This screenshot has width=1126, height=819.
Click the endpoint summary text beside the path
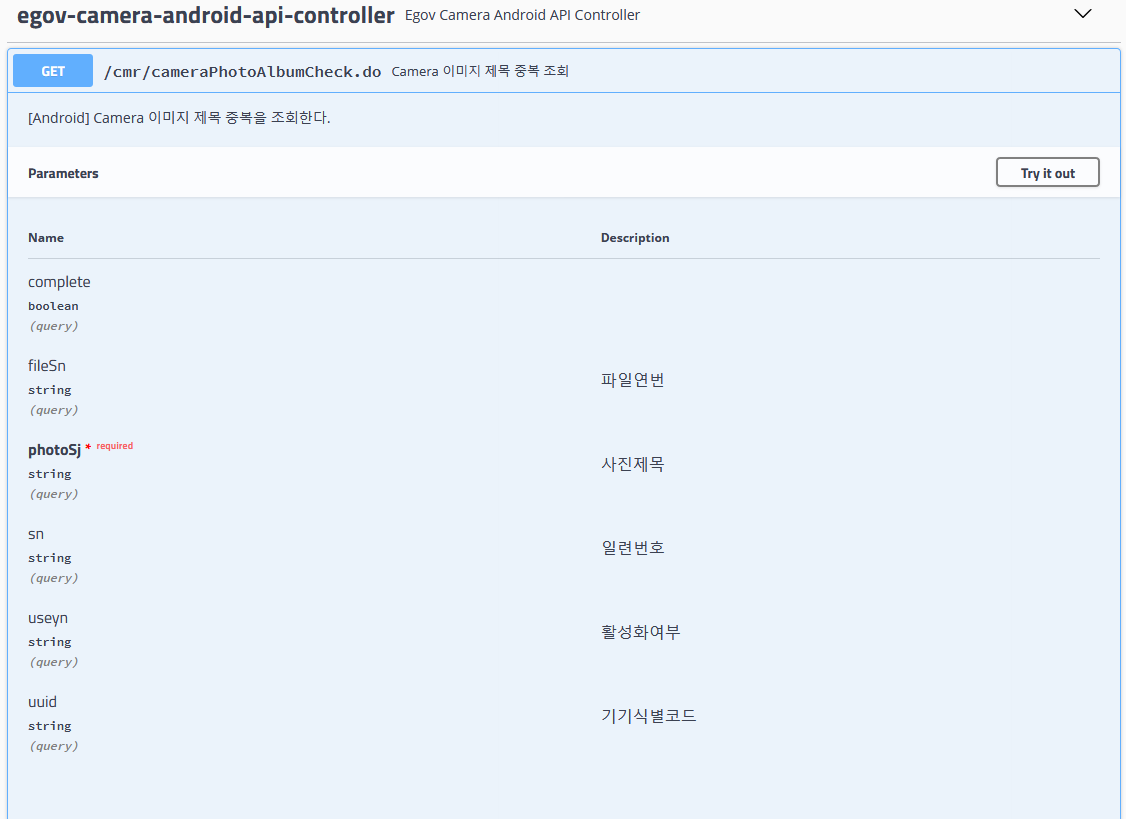point(480,72)
